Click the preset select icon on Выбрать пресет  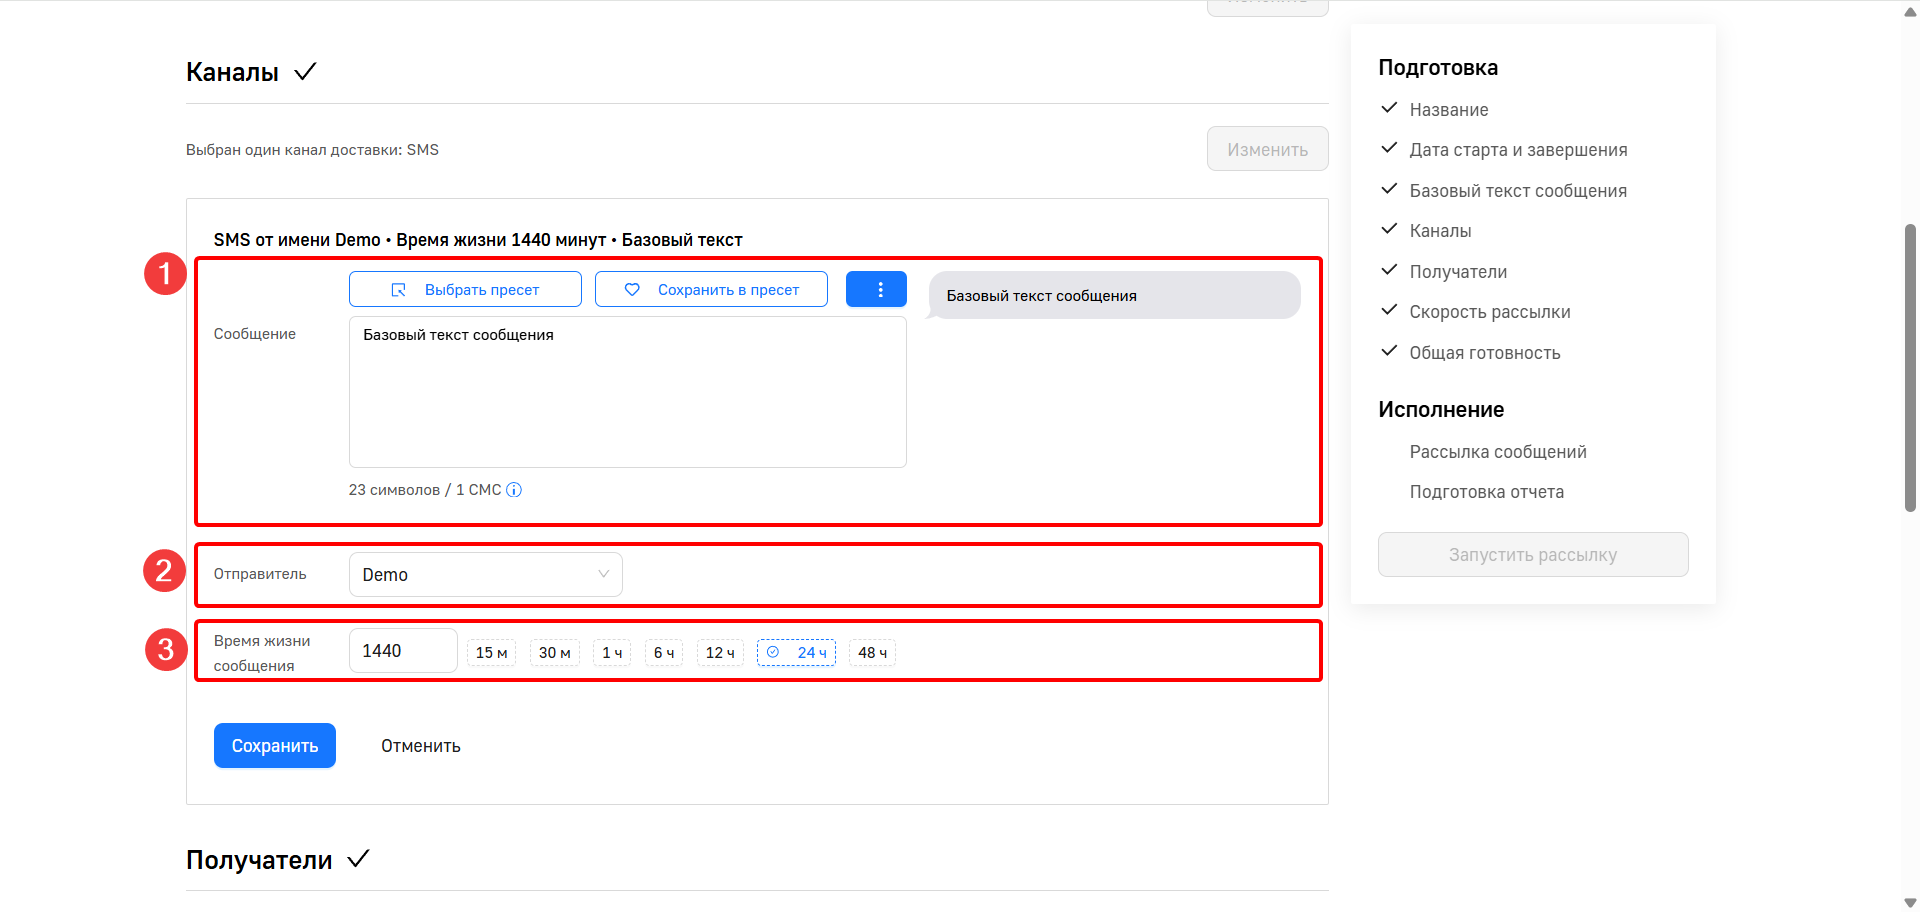pyautogui.click(x=398, y=290)
